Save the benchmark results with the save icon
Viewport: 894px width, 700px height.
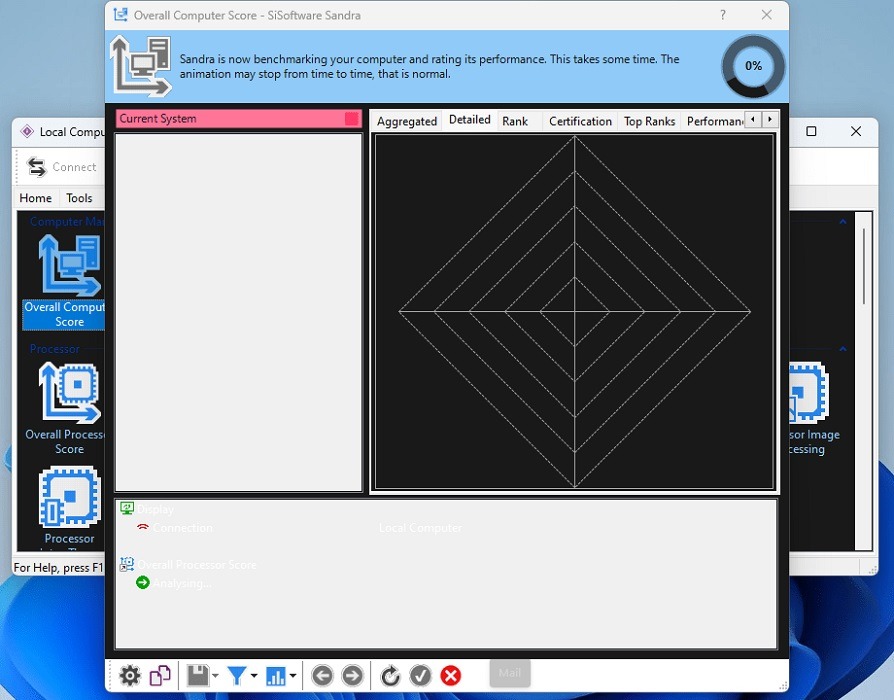tap(196, 675)
